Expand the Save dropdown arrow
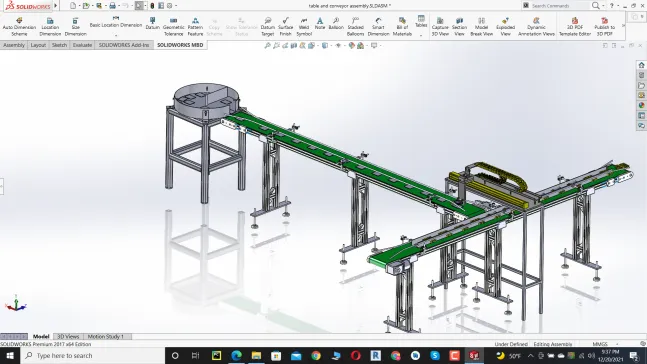647x364 pixels. (105, 6)
